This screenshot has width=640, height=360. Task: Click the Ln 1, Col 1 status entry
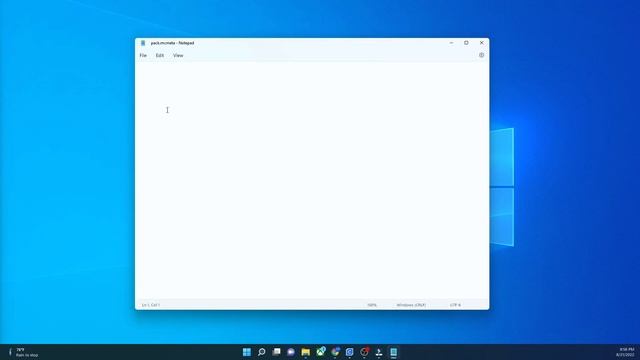coord(151,305)
